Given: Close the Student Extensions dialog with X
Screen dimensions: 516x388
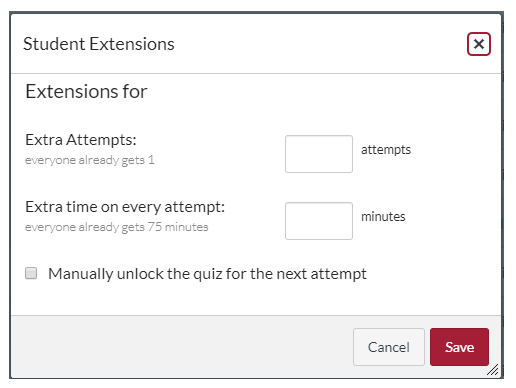Looking at the screenshot, I should tap(479, 44).
